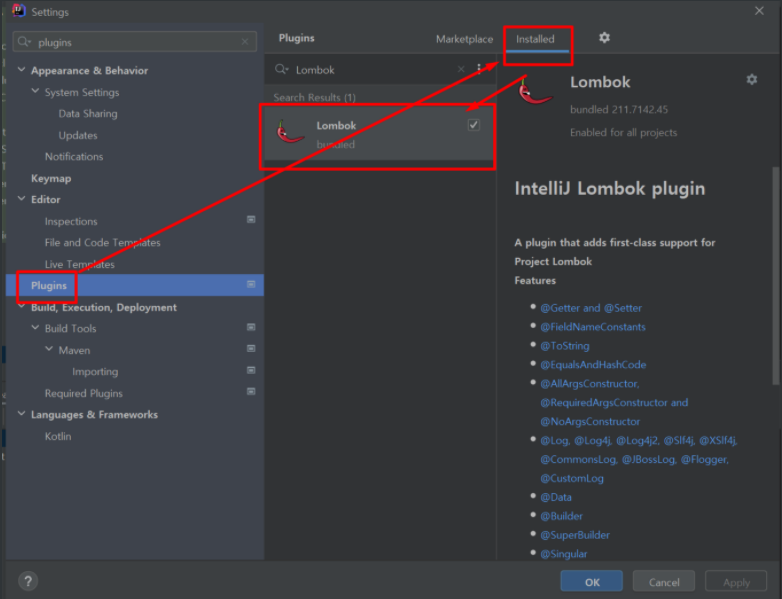
Task: Open the @Singular link
Action: tap(564, 554)
